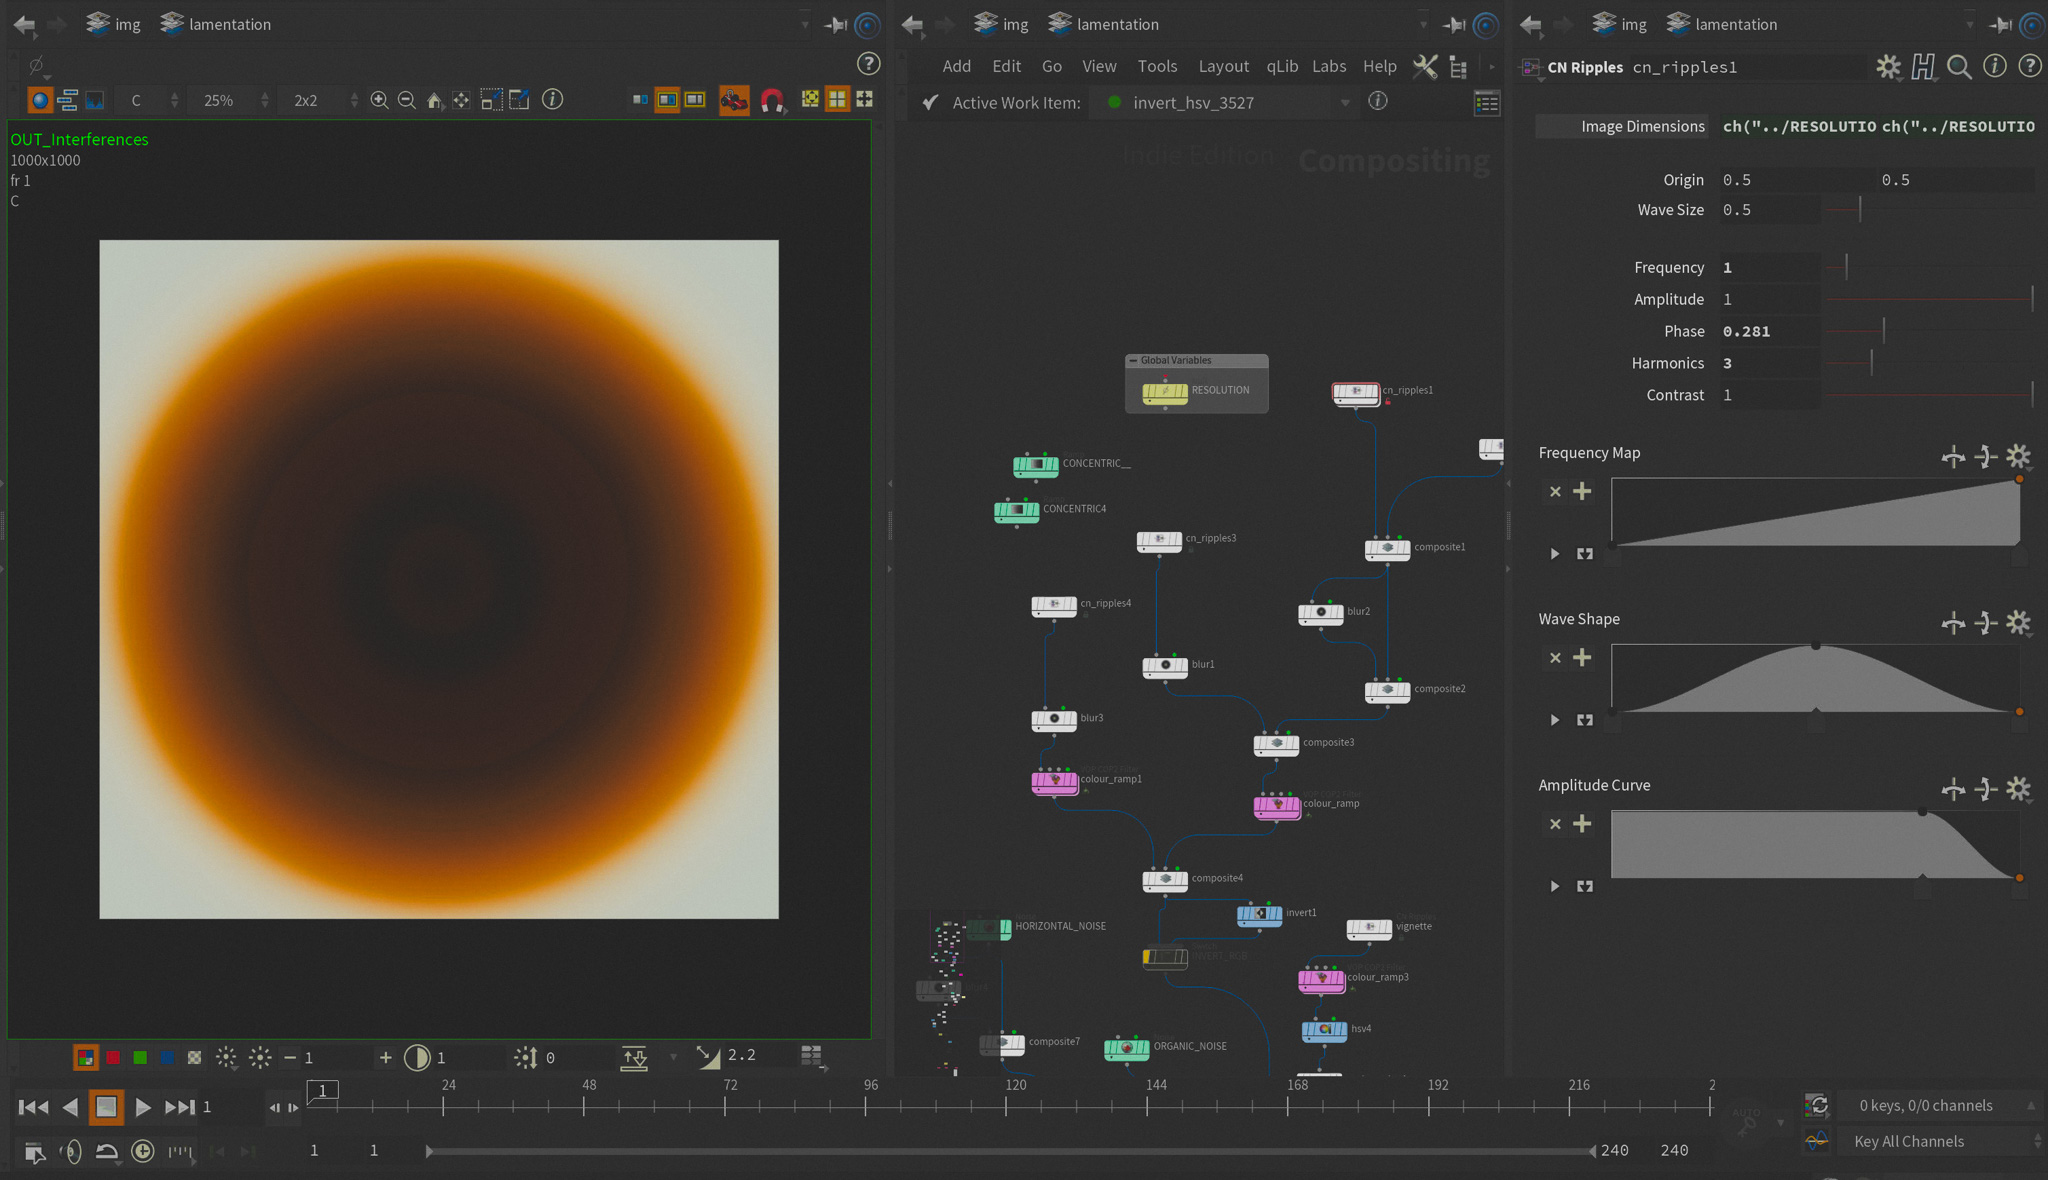This screenshot has width=2048, height=1180.
Task: Click the red magnet snapping icon
Action: pos(771,100)
